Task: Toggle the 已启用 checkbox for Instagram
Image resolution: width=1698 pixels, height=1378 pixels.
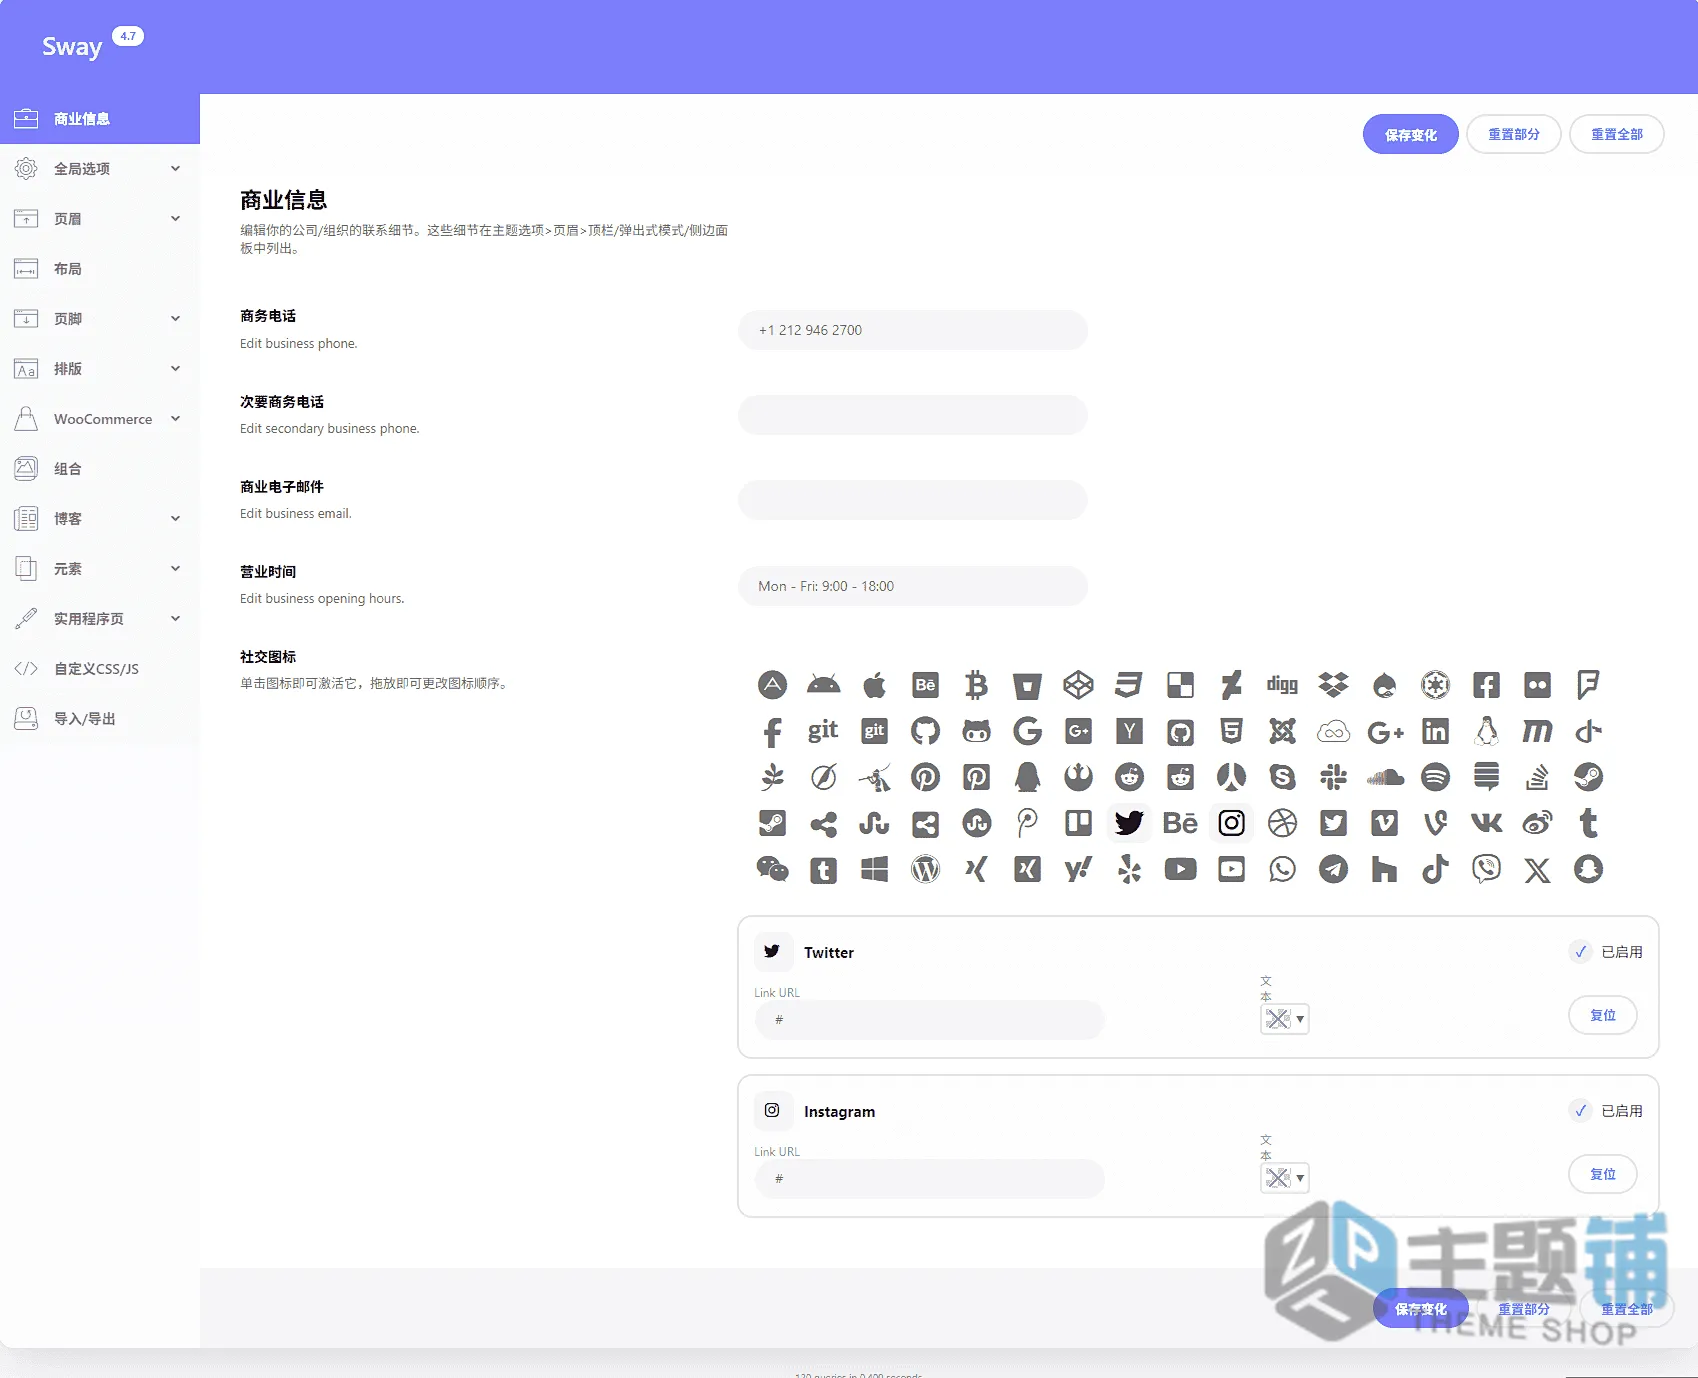Action: [1580, 1111]
